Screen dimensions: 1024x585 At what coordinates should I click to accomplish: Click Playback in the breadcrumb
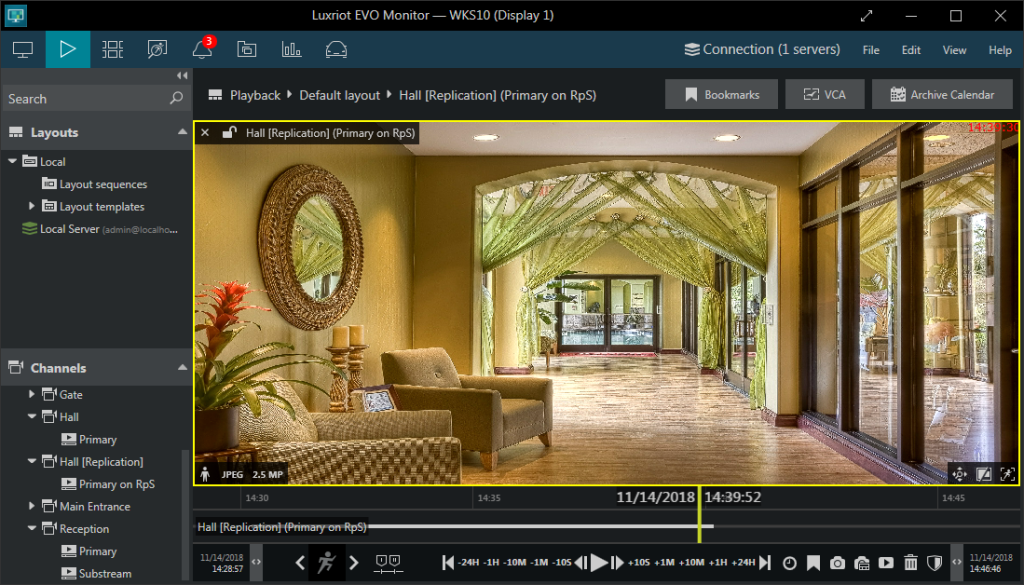(255, 95)
